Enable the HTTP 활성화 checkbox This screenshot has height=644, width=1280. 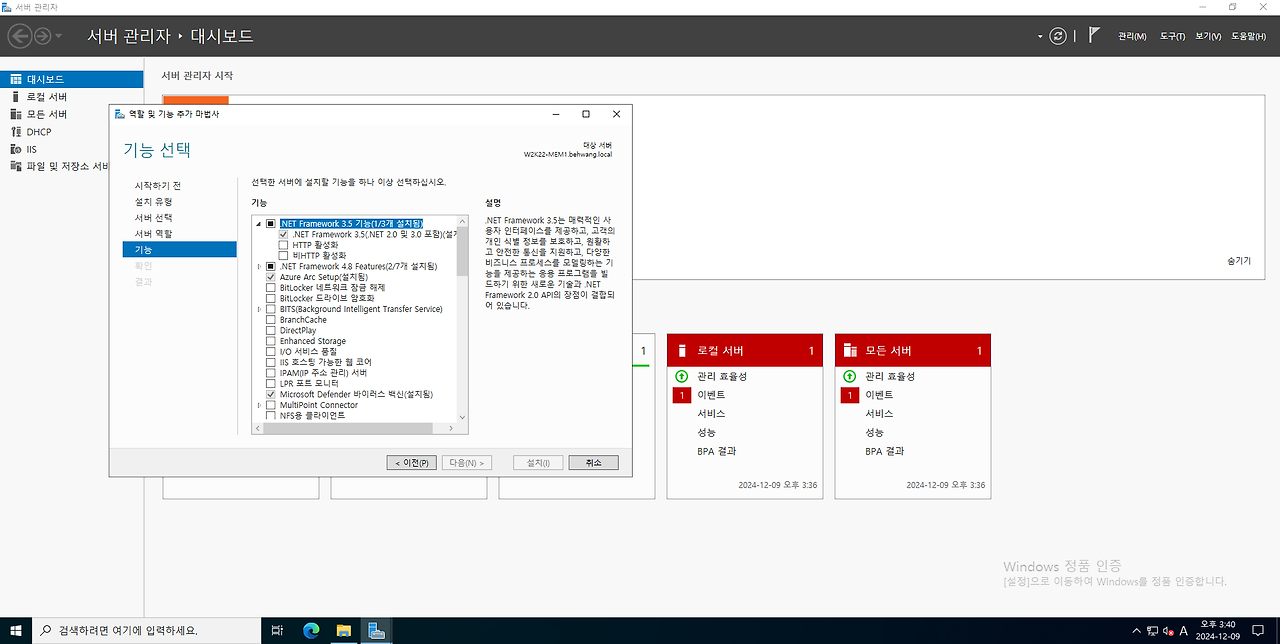(283, 245)
